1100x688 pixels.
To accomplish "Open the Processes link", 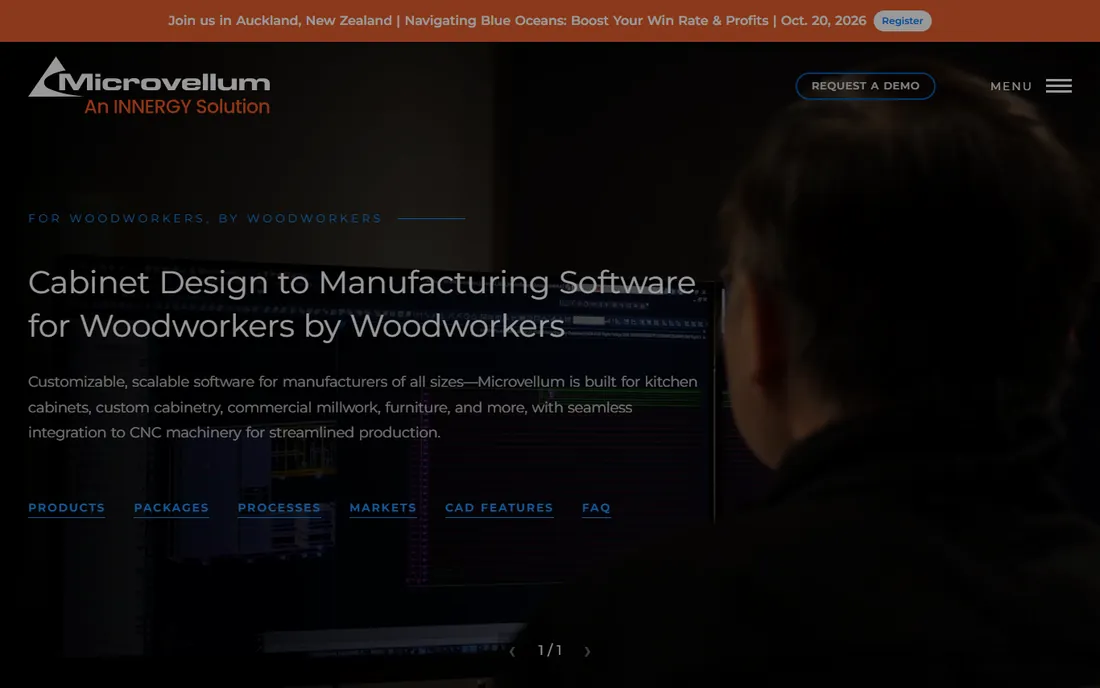I will [x=279, y=508].
